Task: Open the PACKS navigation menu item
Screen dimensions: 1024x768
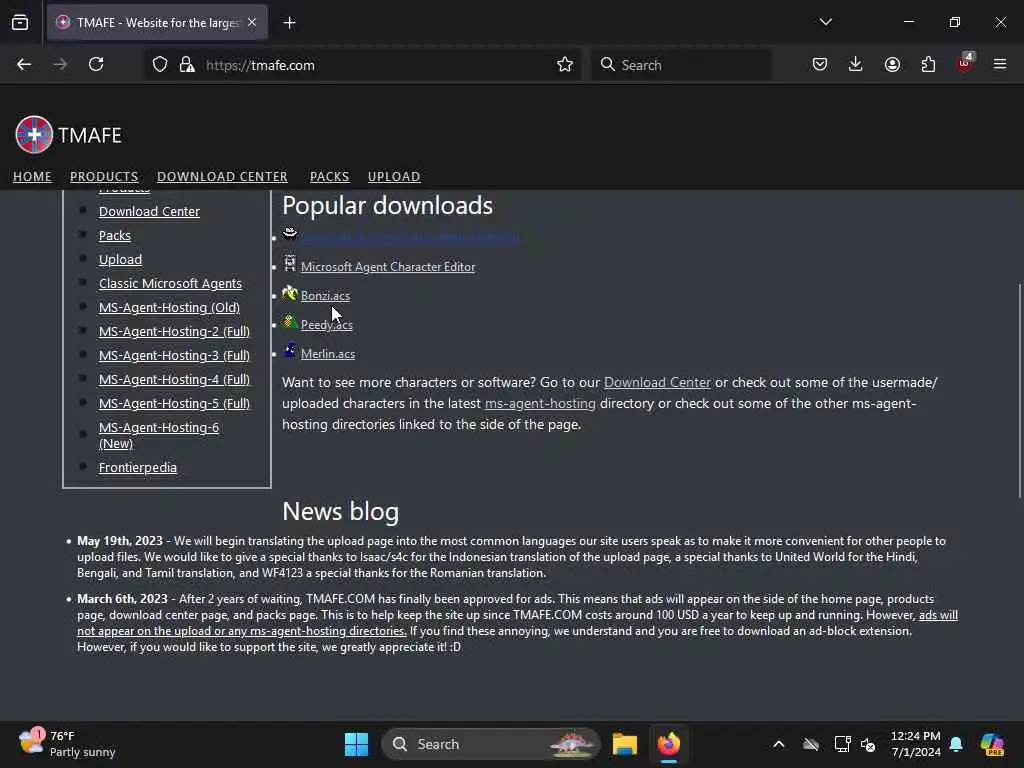Action: [x=329, y=176]
